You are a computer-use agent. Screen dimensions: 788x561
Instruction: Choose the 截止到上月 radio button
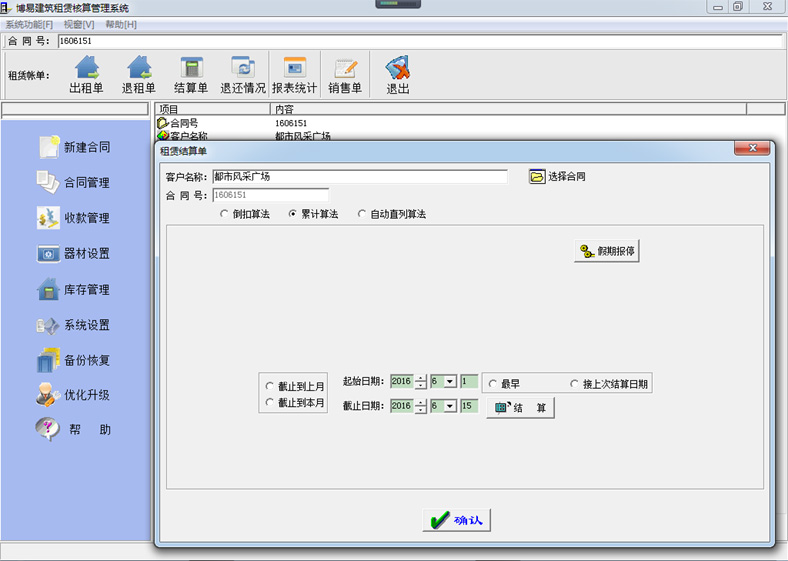269,386
